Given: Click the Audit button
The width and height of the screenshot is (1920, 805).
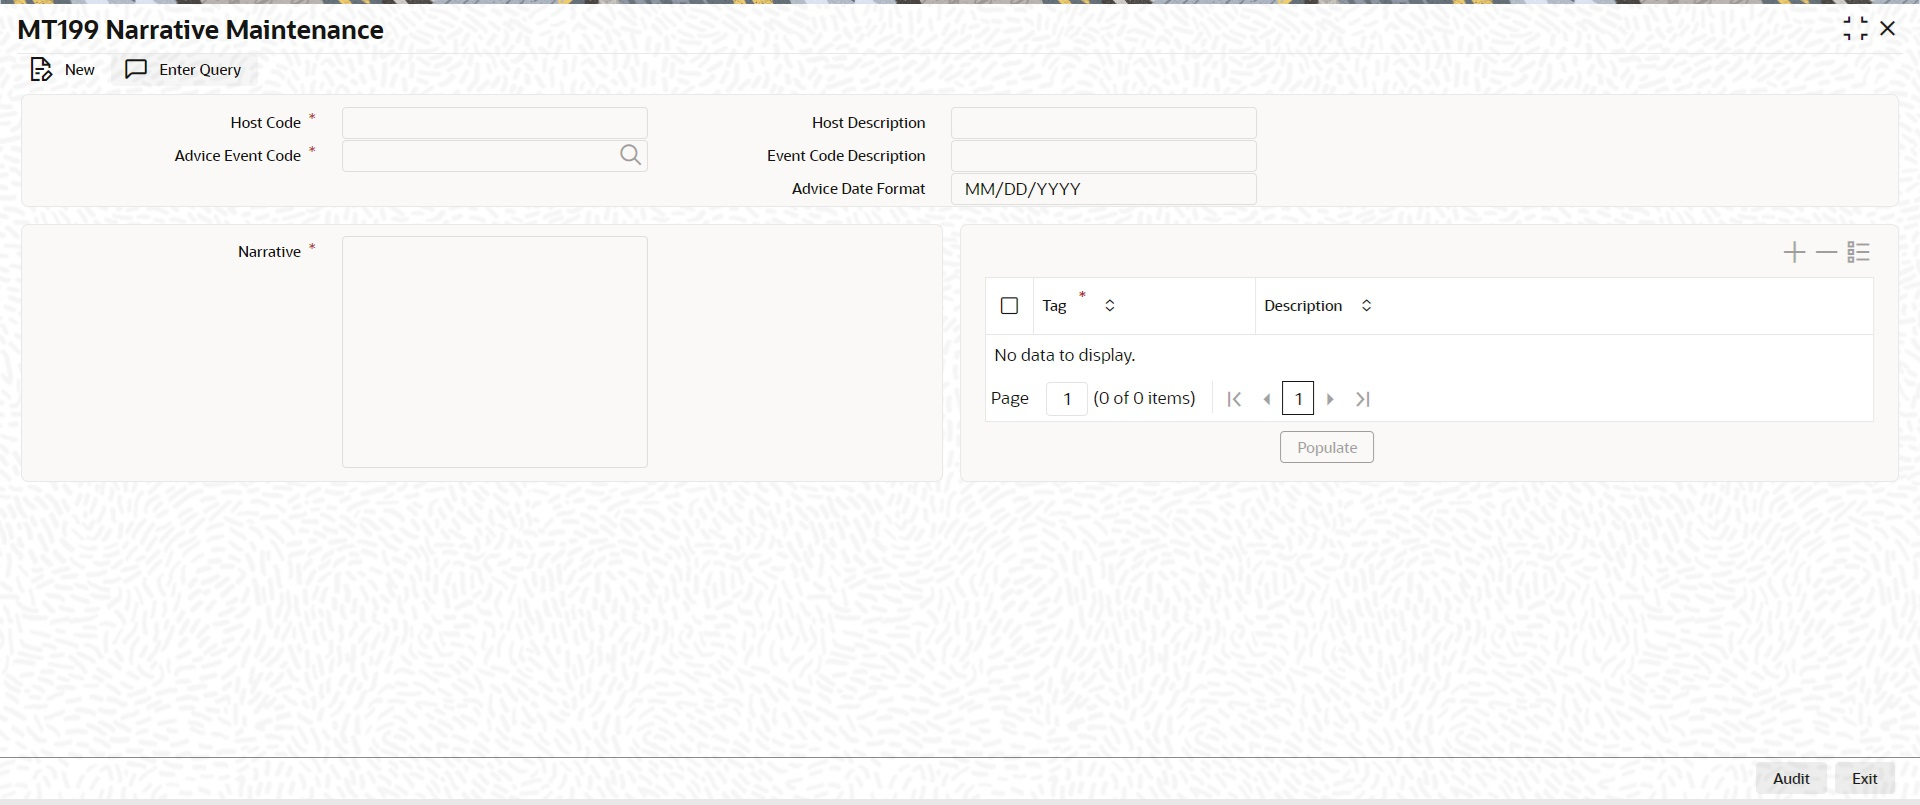Looking at the screenshot, I should pos(1791,778).
